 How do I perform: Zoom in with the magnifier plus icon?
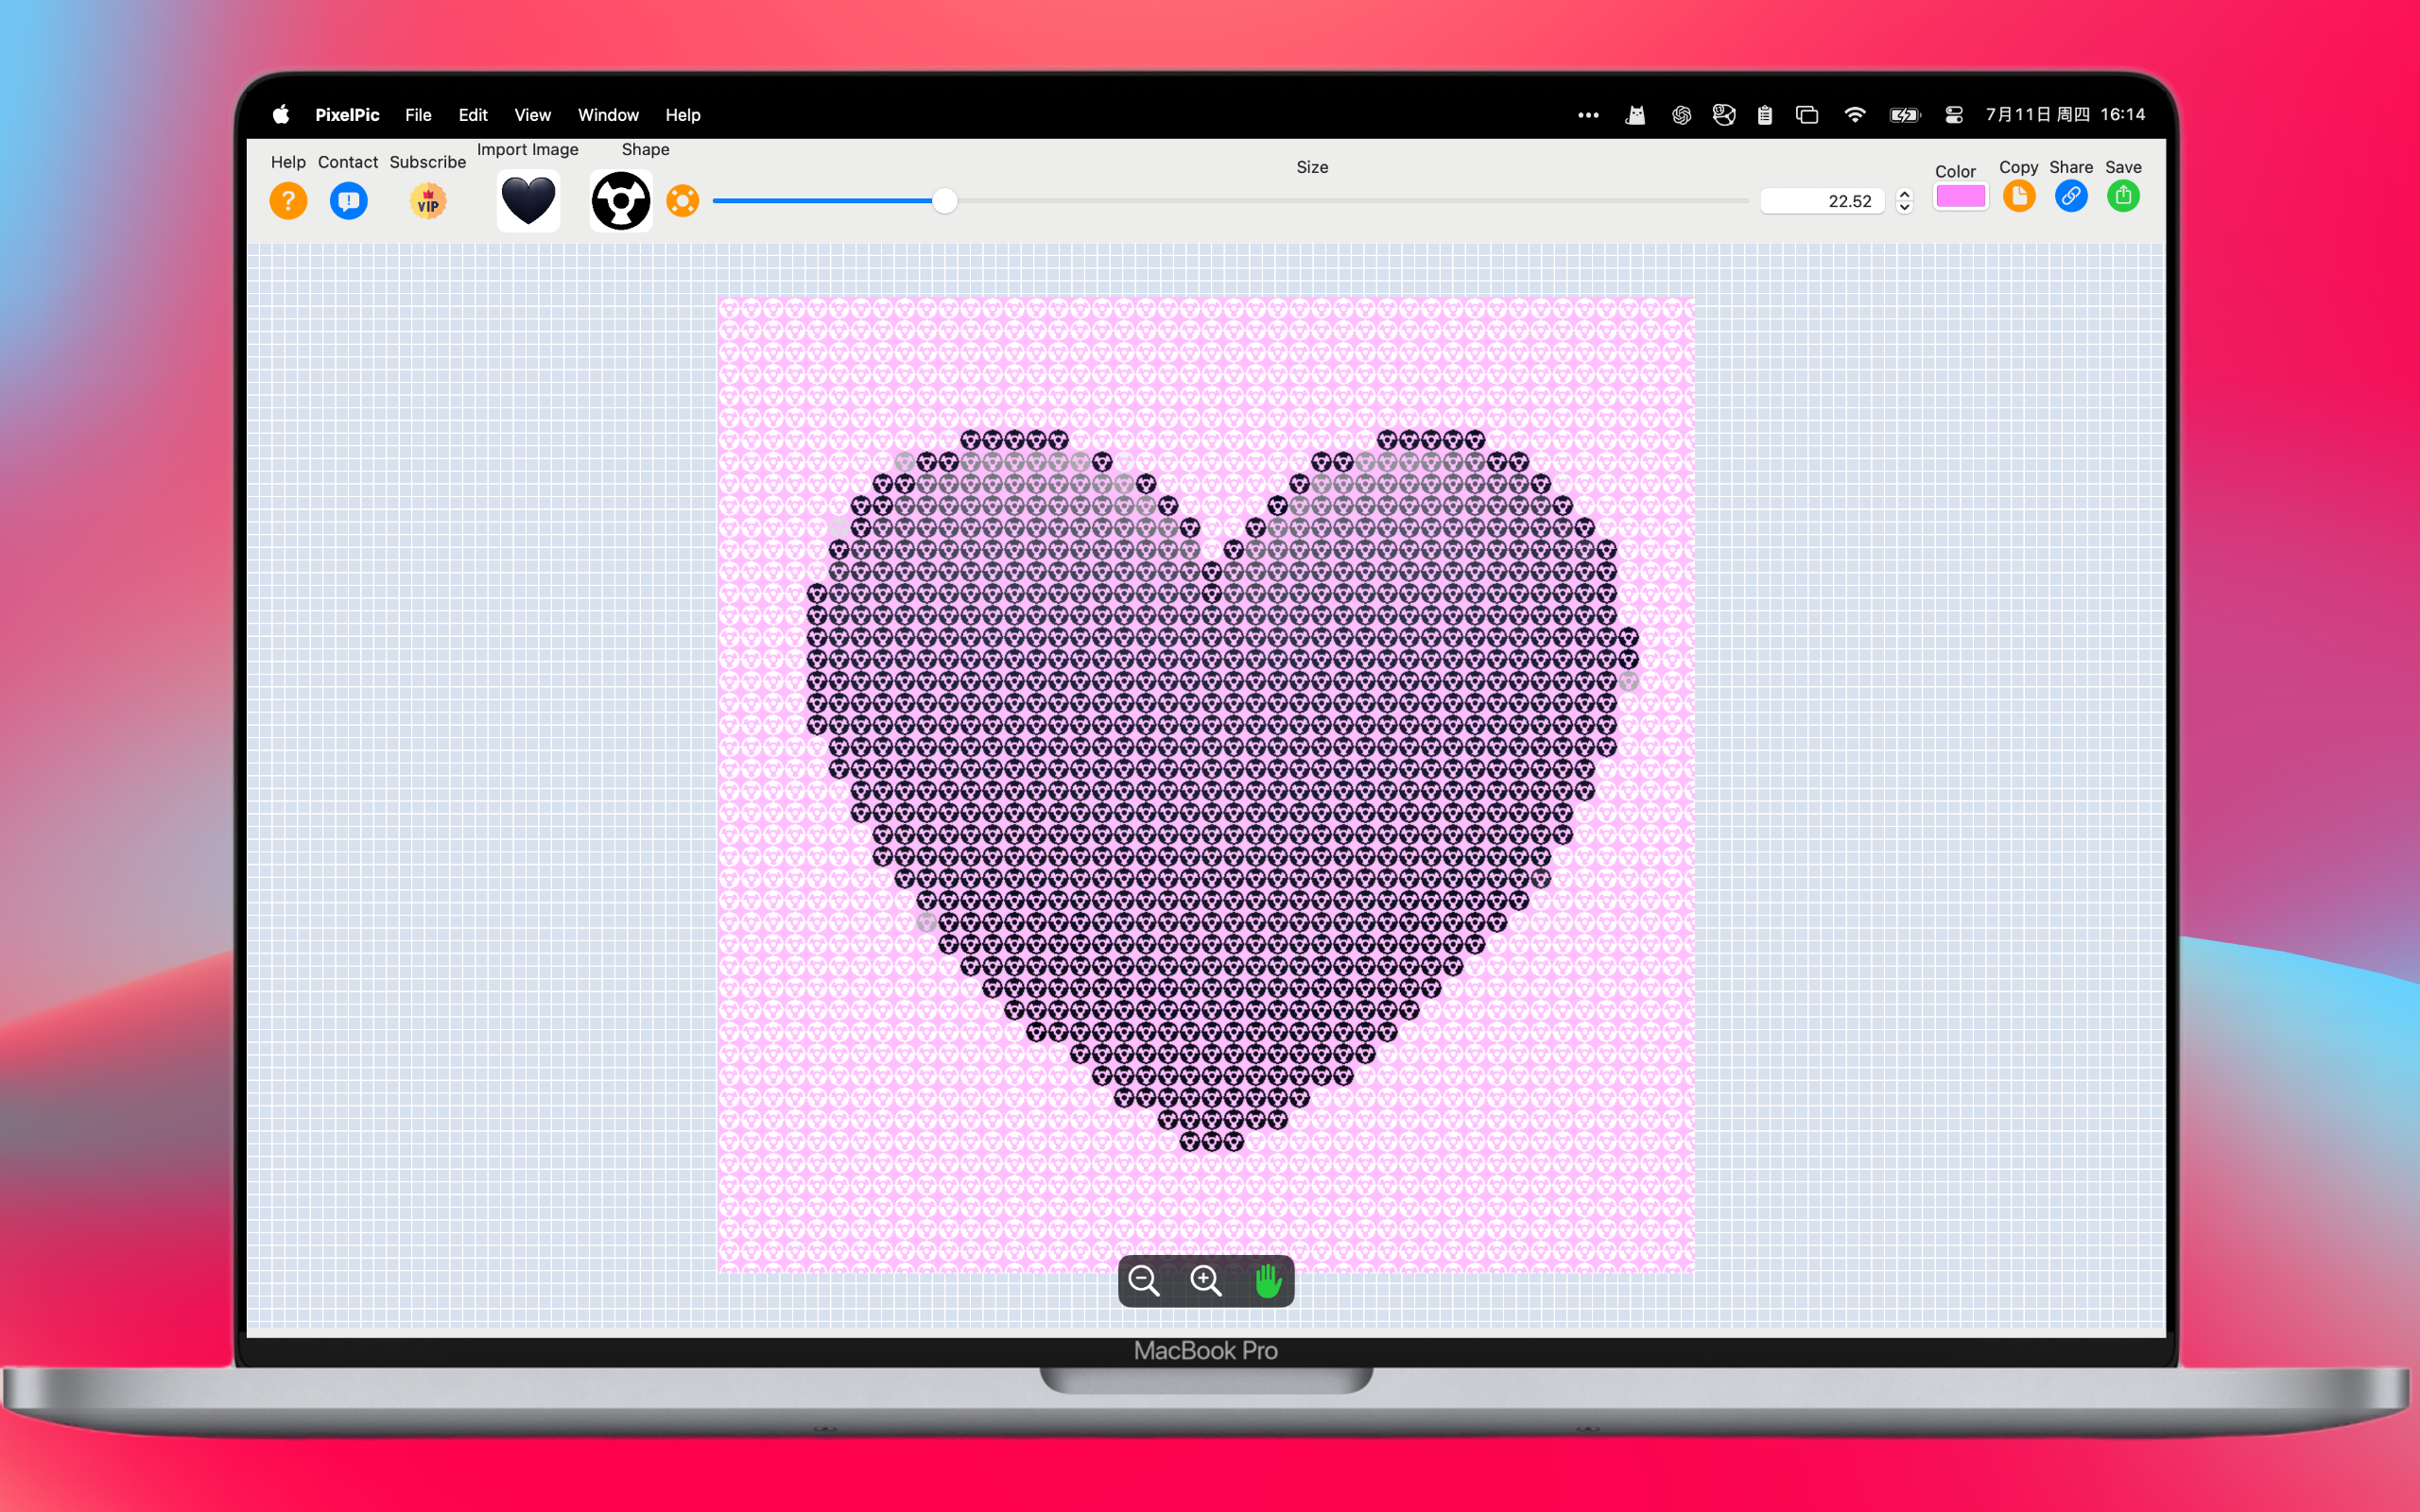(1206, 1281)
